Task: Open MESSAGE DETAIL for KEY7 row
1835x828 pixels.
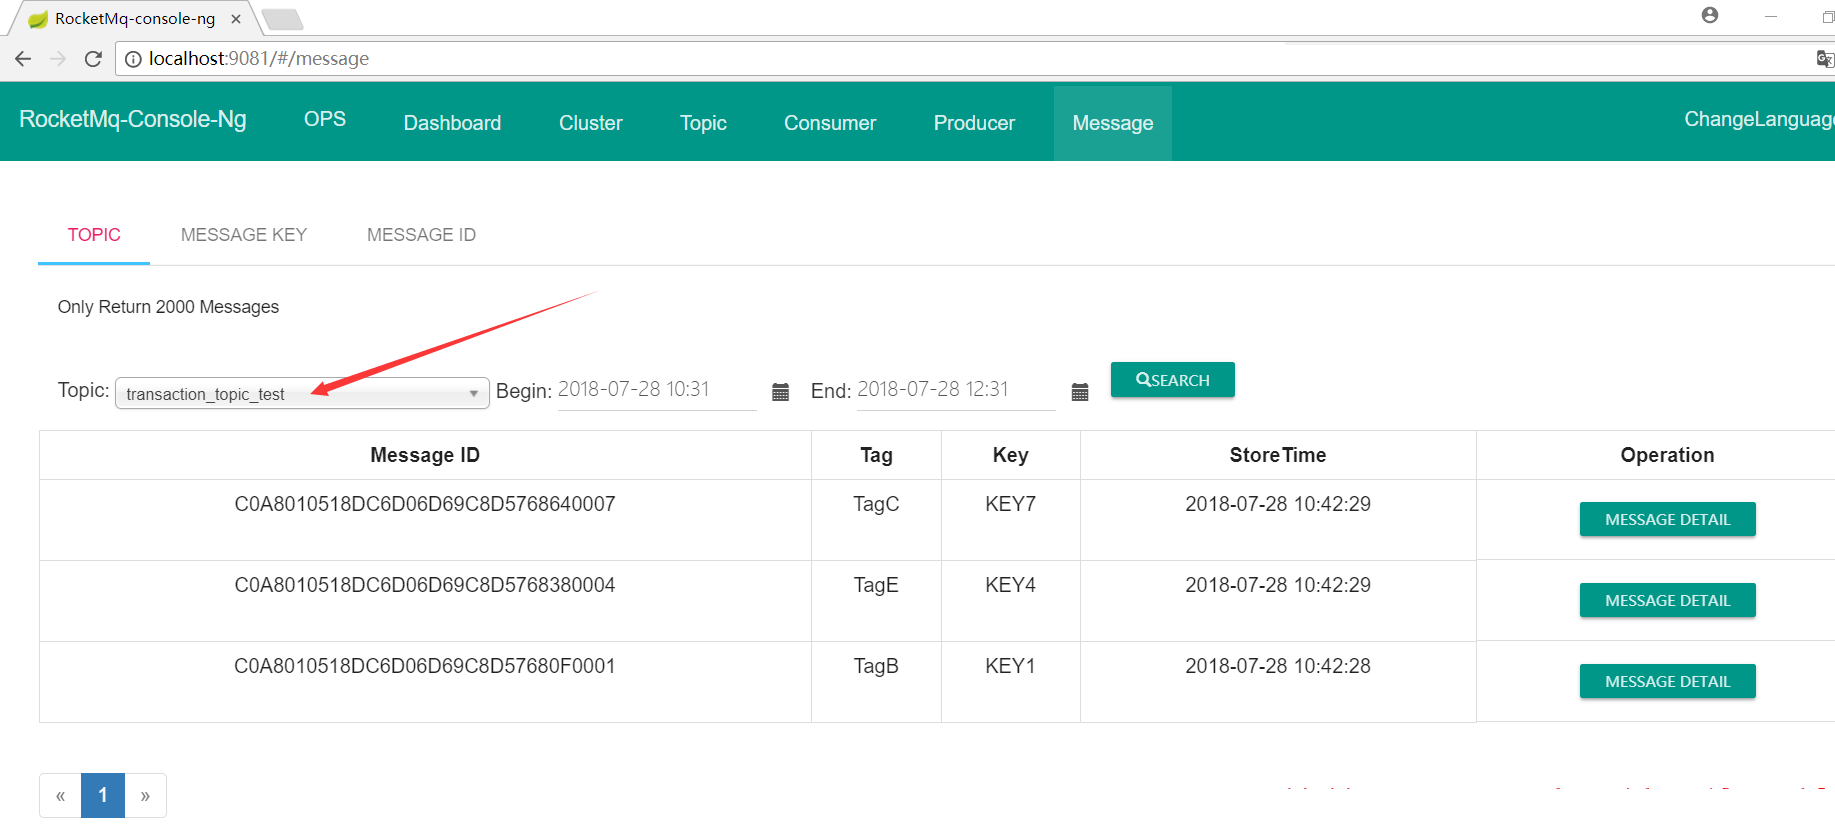Action: pos(1667,519)
